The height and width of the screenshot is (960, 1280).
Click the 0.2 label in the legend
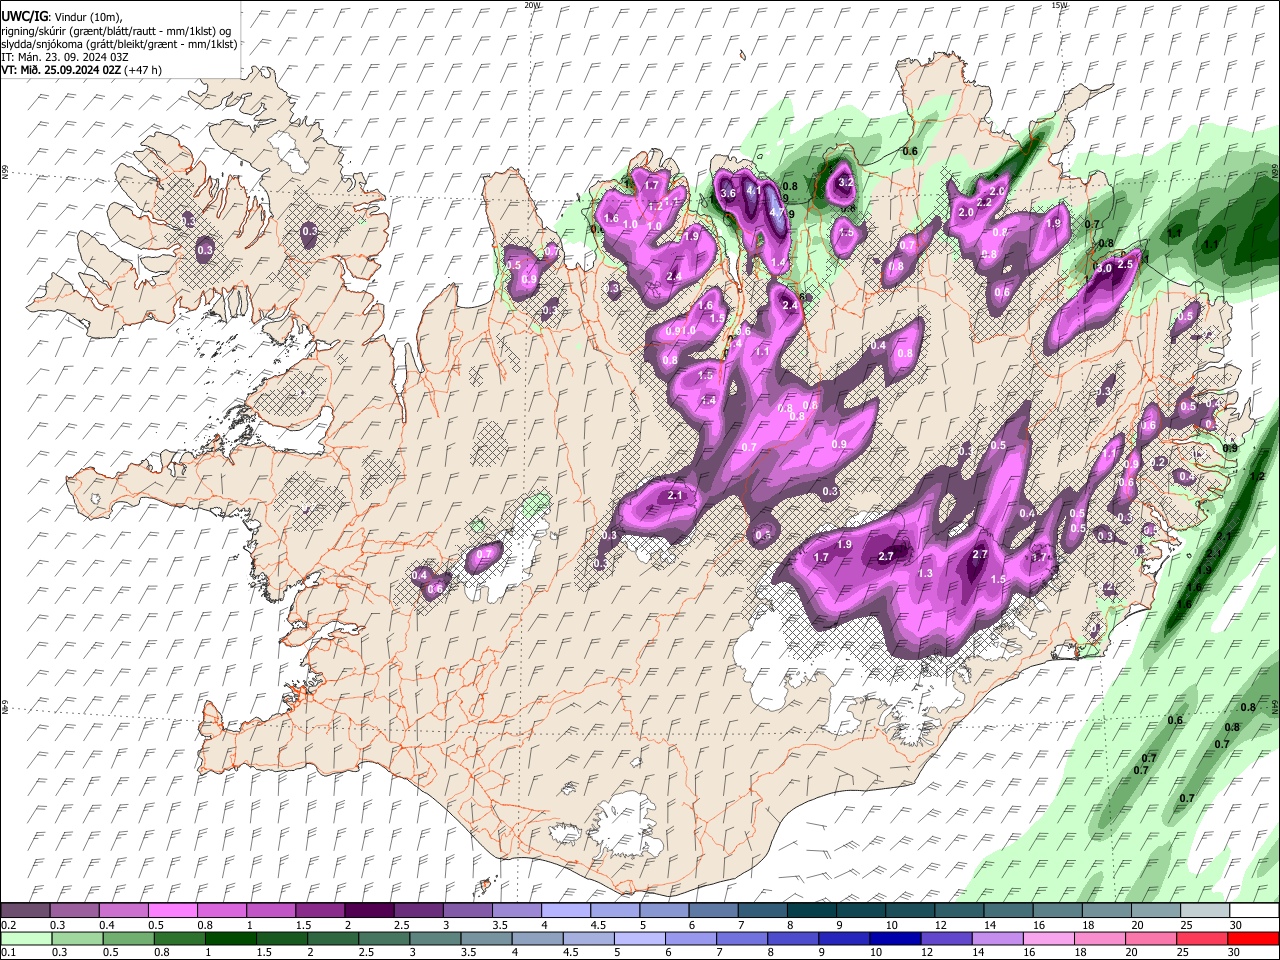coord(9,925)
